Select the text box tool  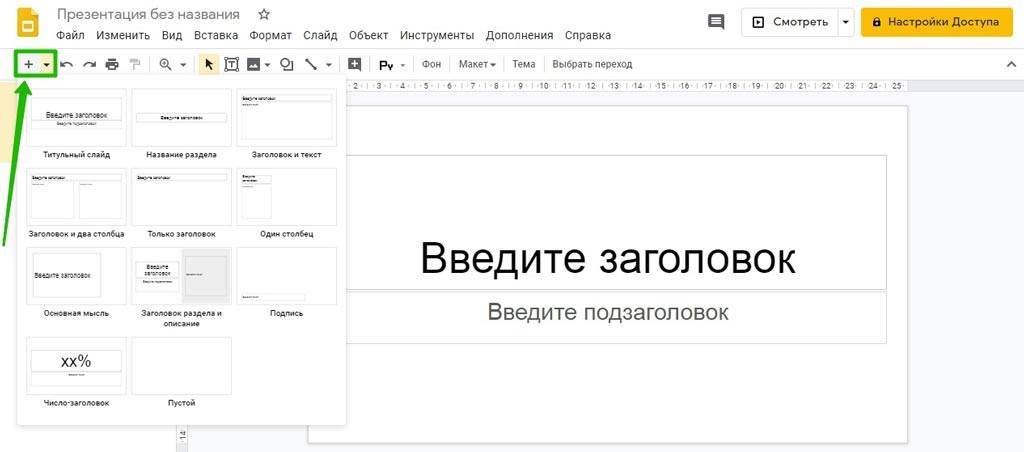point(232,64)
